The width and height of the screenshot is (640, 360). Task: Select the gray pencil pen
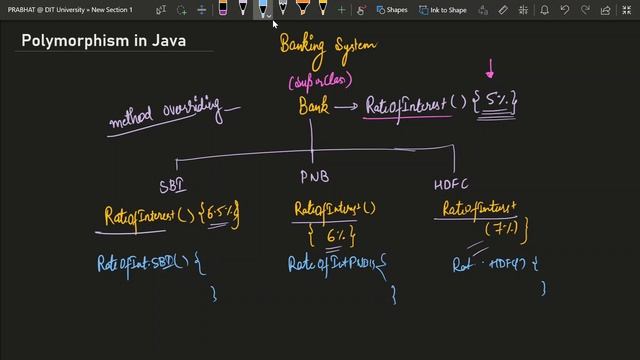pyautogui.click(x=282, y=8)
